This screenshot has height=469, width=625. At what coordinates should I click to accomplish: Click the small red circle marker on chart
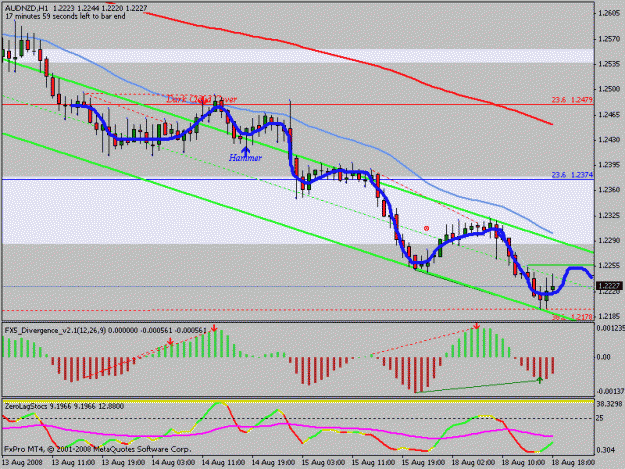(426, 228)
